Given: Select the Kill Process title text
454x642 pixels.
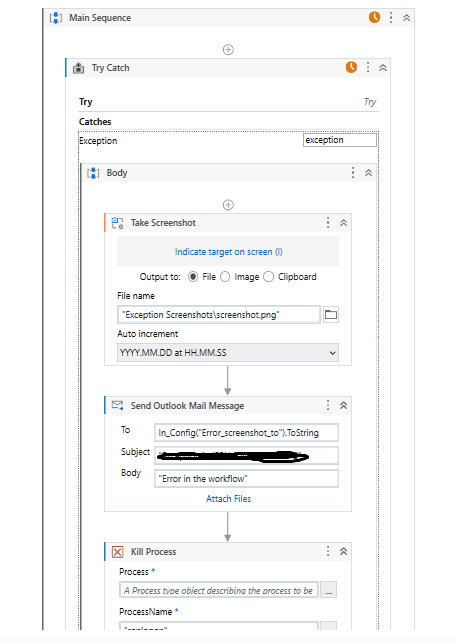Looking at the screenshot, I should pos(154,552).
